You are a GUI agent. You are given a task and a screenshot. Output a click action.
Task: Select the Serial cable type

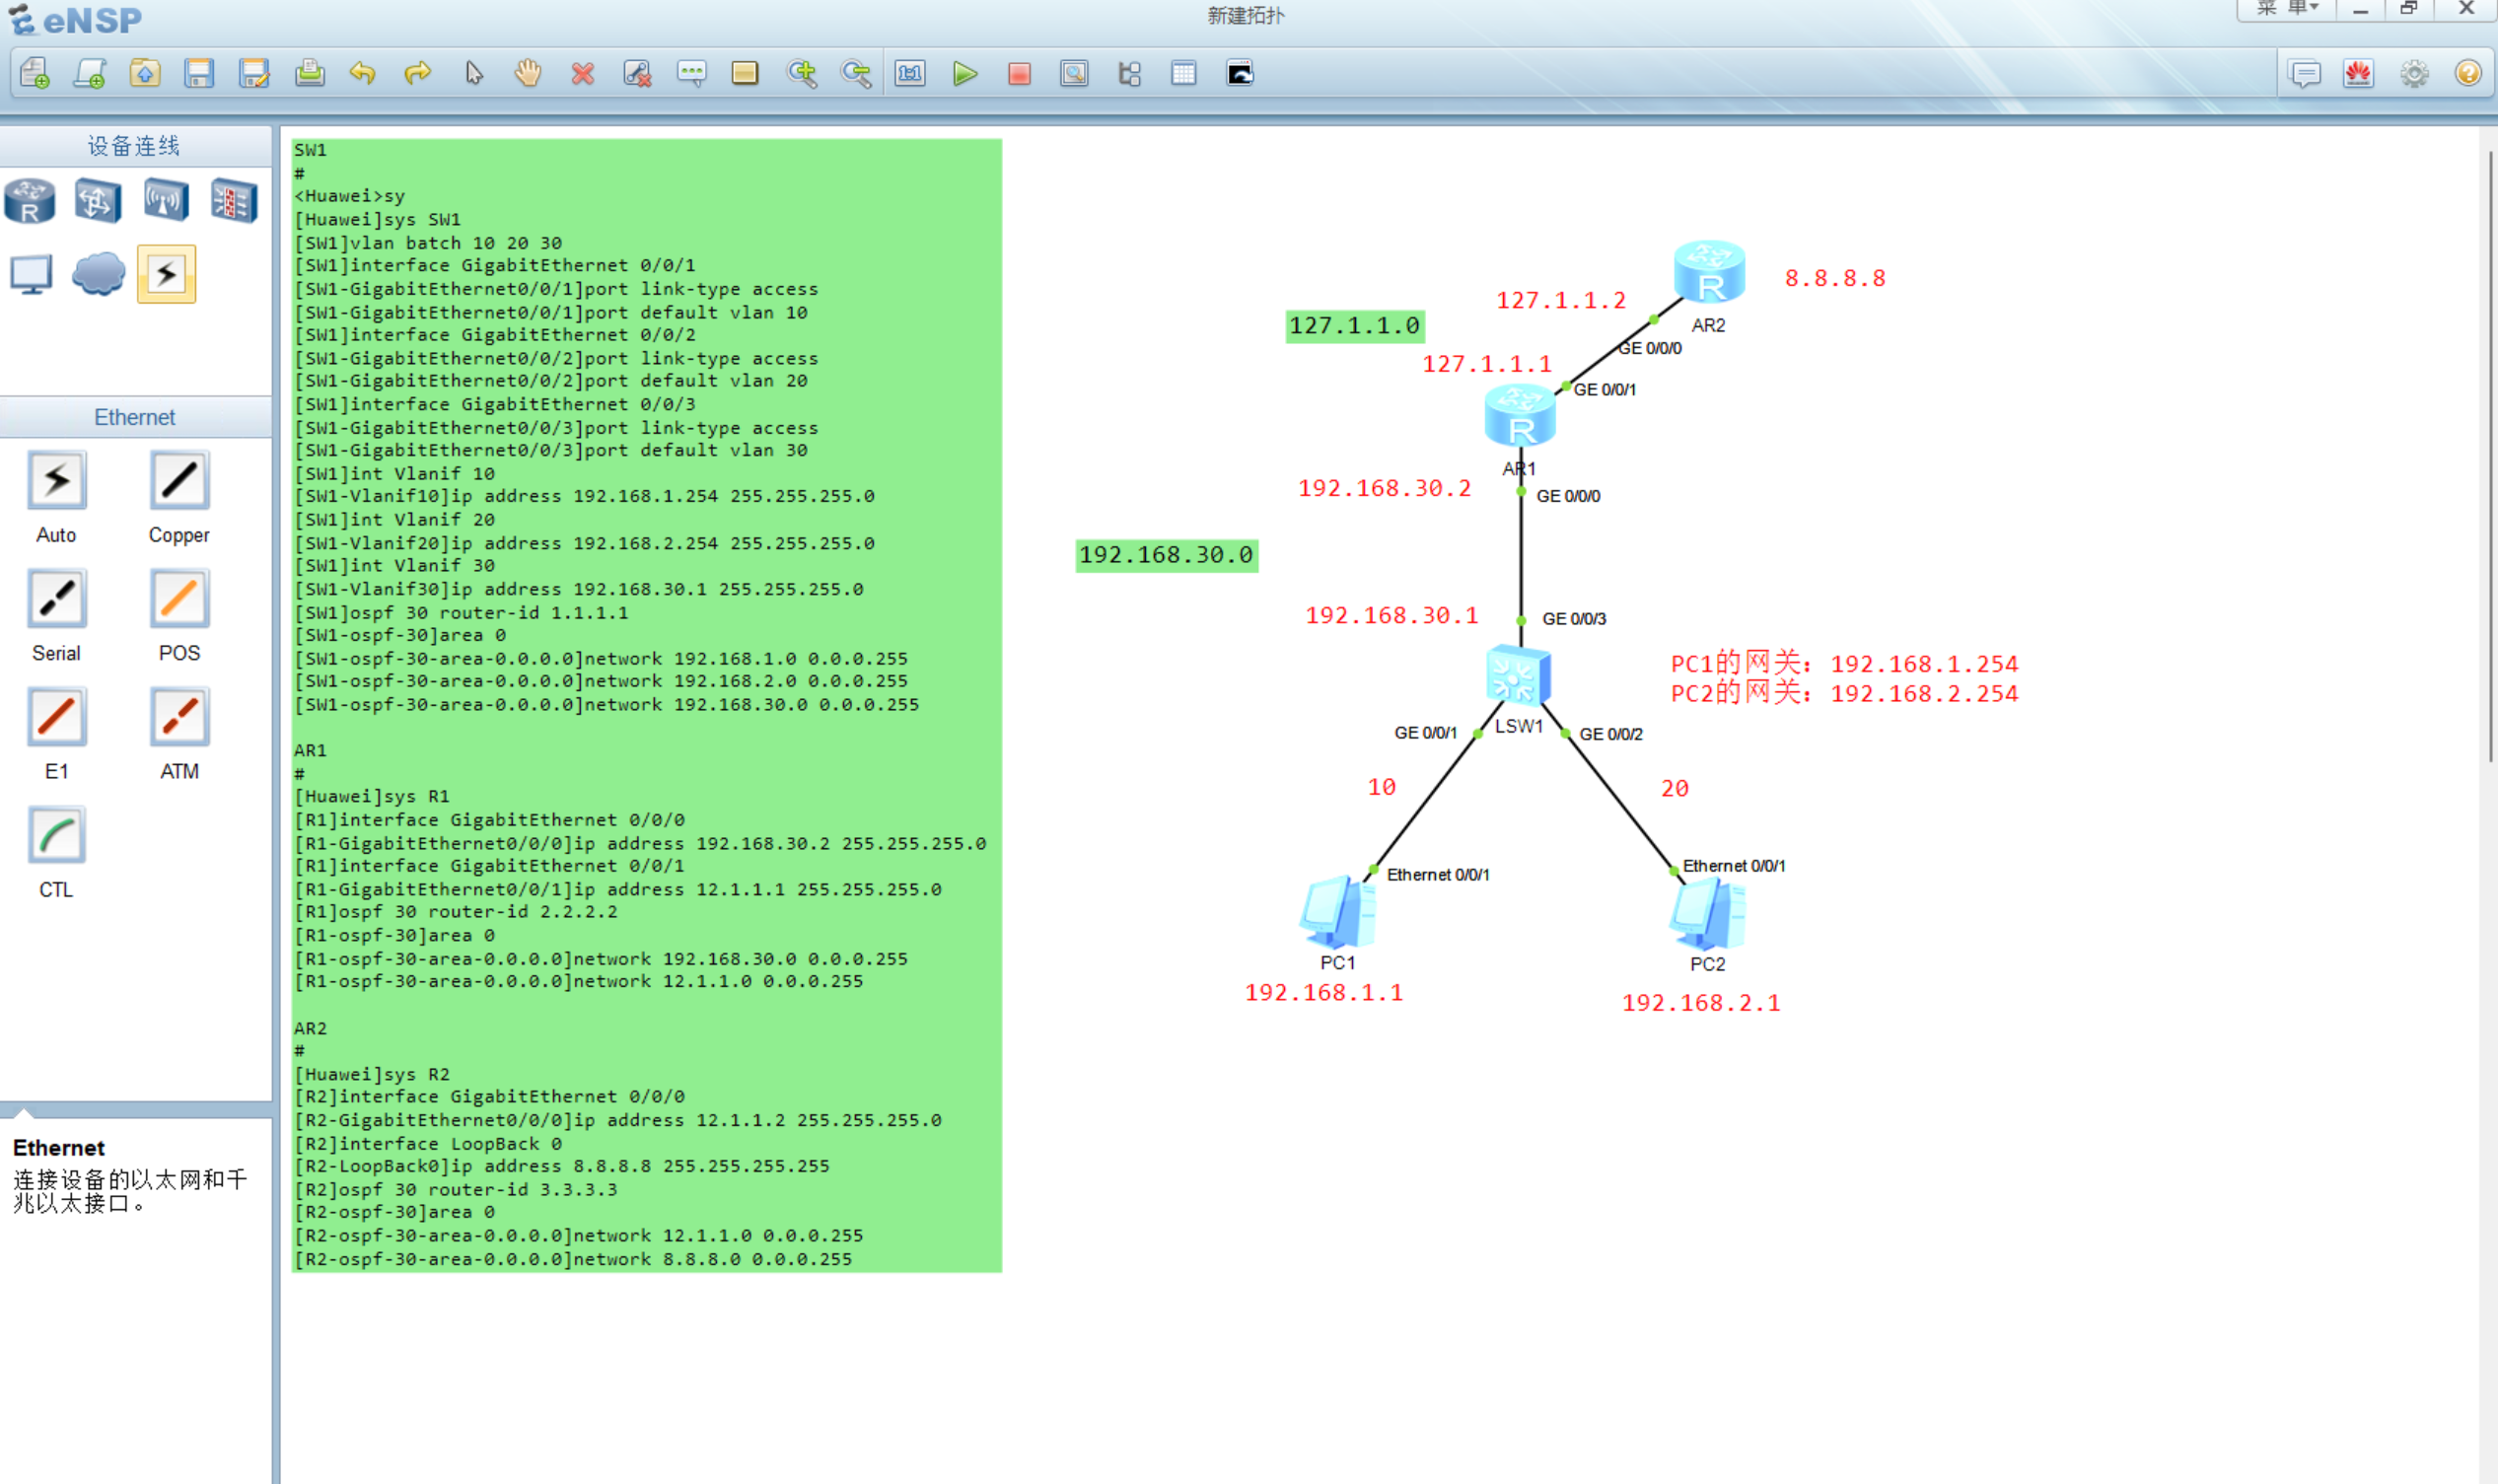(x=57, y=599)
